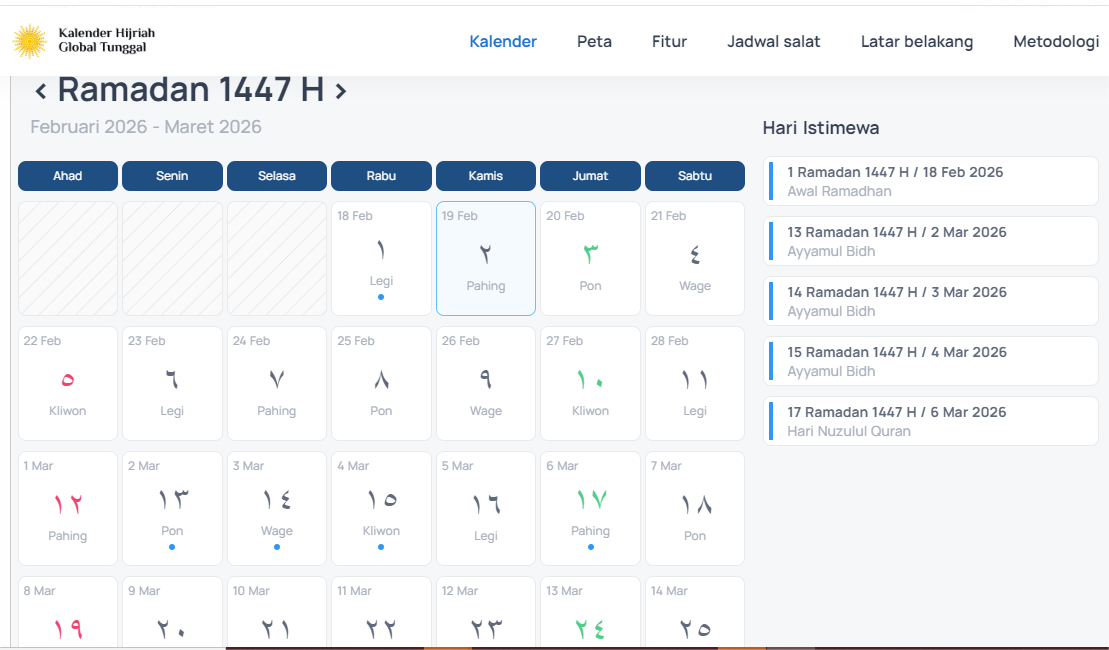Navigate to the Fitur section
The height and width of the screenshot is (650, 1109).
pyautogui.click(x=669, y=42)
